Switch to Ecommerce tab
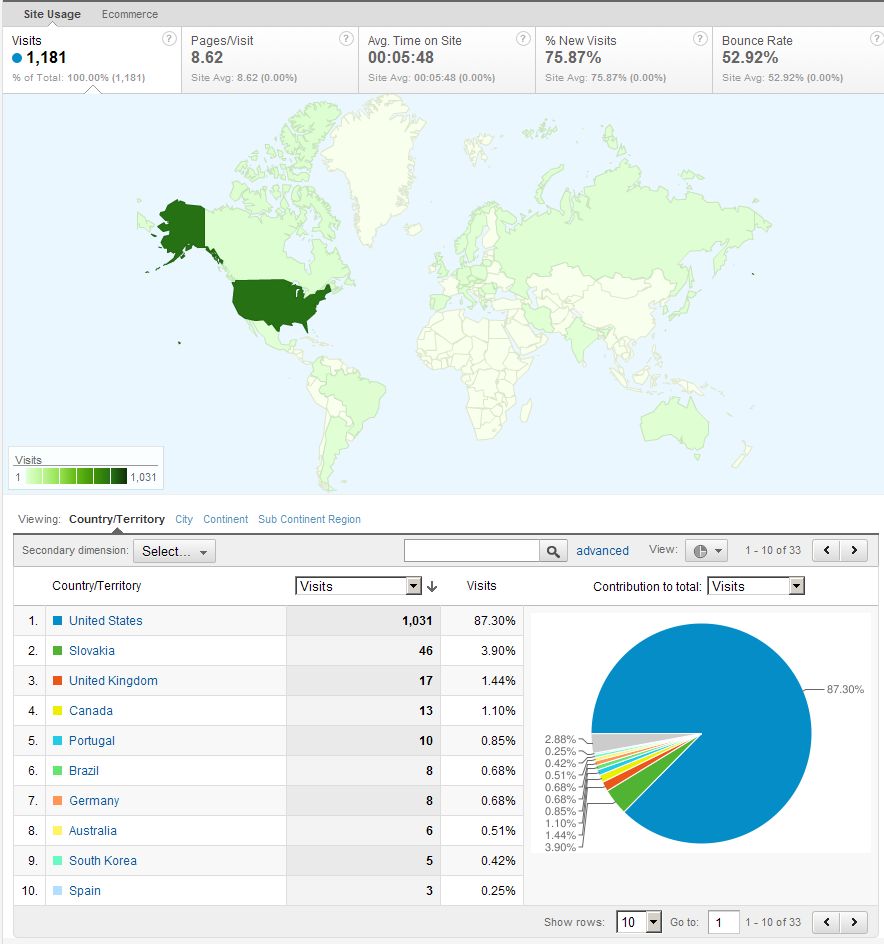The image size is (884, 944). [x=129, y=14]
